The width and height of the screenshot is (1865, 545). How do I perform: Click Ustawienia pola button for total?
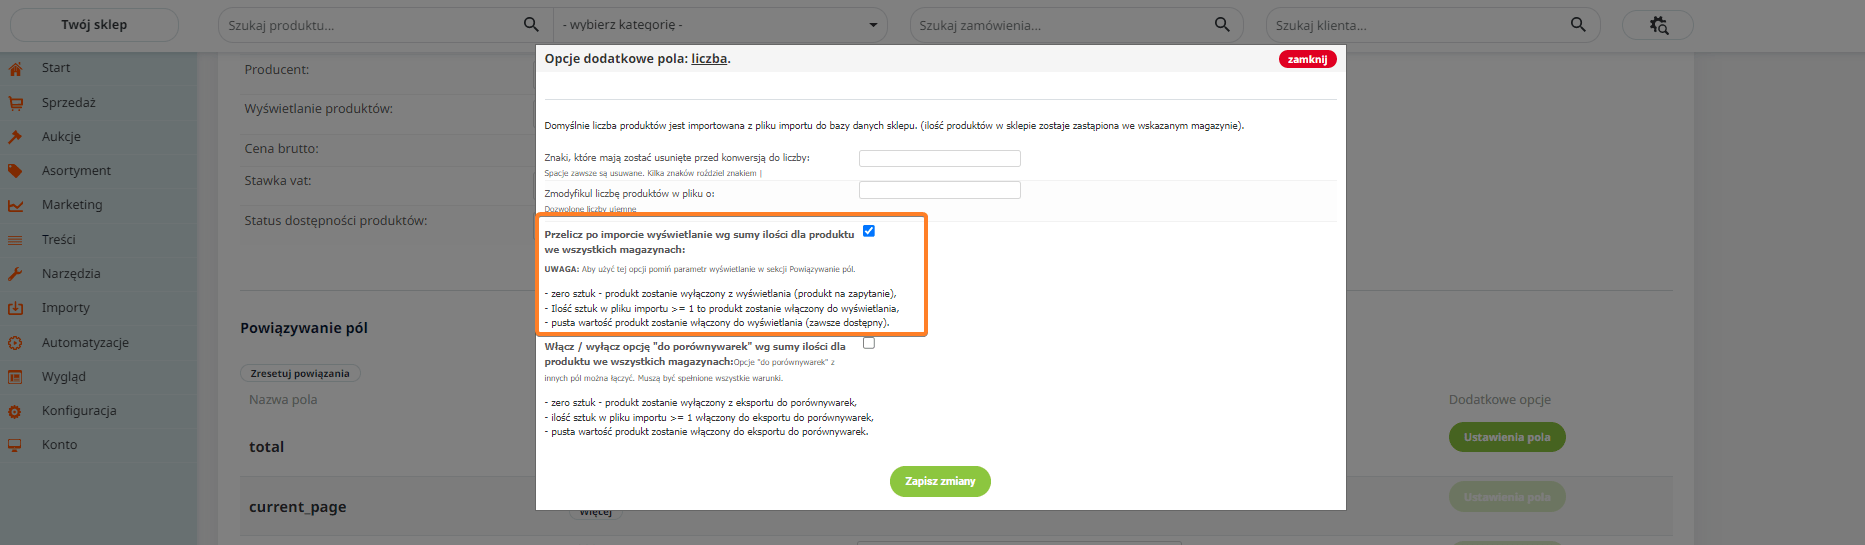pos(1507,437)
